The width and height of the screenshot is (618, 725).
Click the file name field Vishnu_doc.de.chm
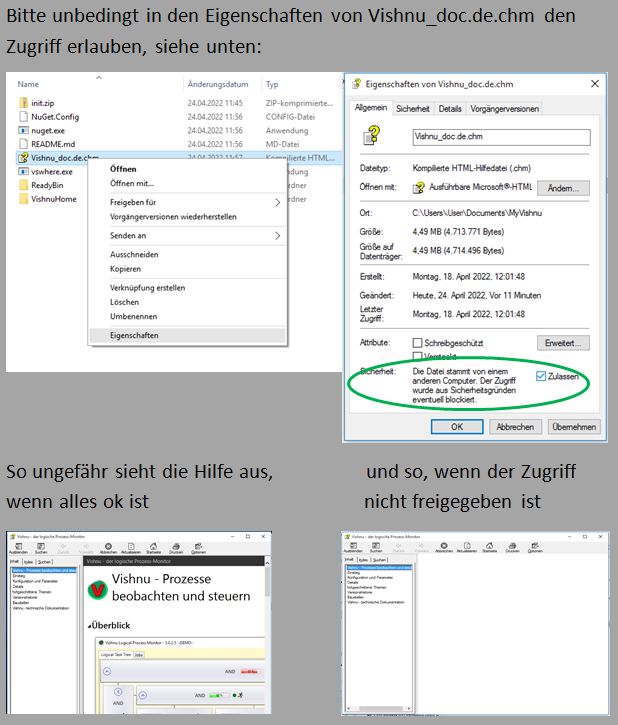click(x=501, y=137)
